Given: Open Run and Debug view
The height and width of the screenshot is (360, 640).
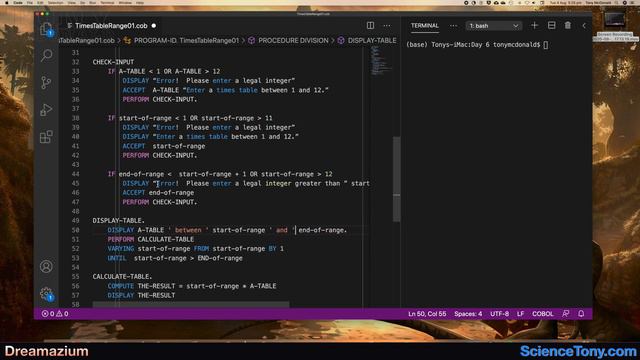Looking at the screenshot, I should point(46,109).
